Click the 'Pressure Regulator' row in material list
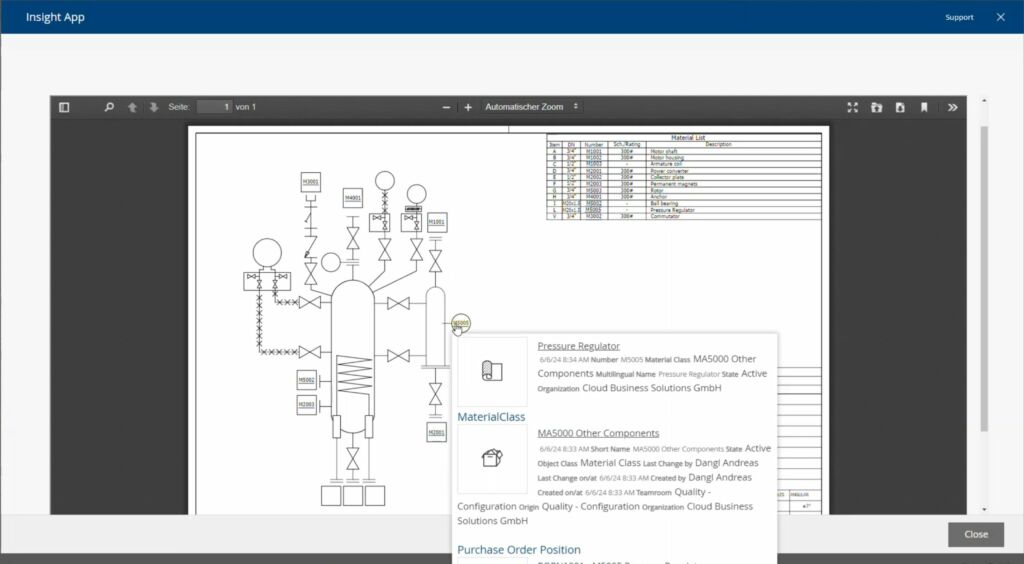This screenshot has width=1024, height=564. coord(684,210)
